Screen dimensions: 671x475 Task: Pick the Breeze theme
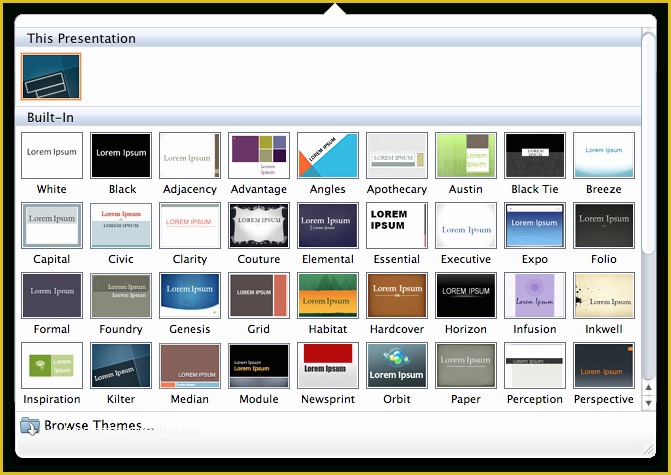click(x=604, y=155)
